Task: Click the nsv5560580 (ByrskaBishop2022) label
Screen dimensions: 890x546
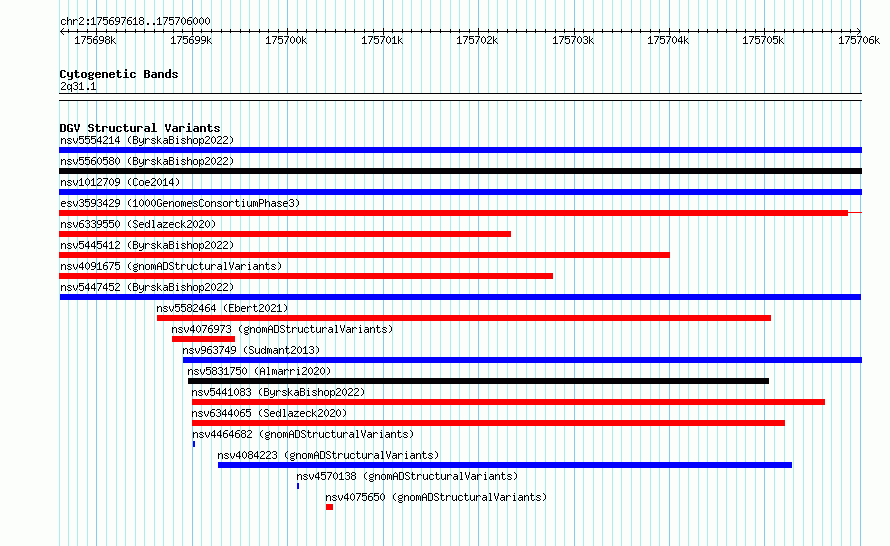Action: pos(147,161)
